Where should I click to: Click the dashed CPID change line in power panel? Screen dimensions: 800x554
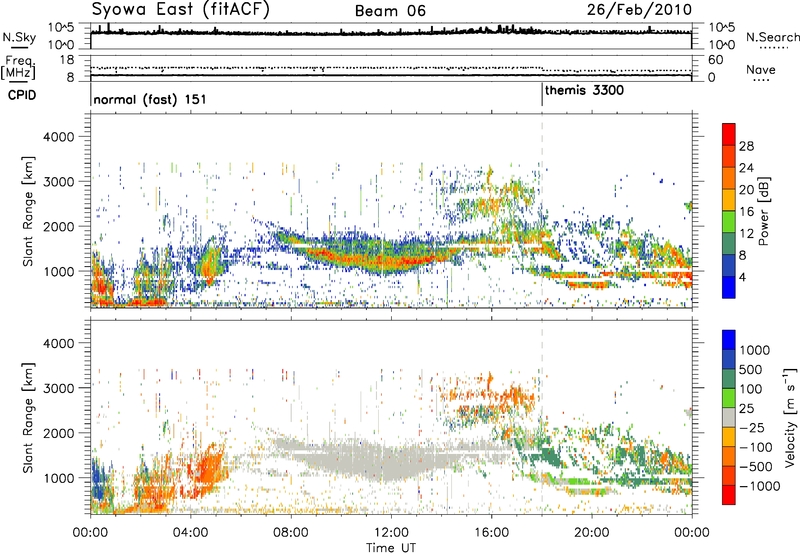[x=542, y=211]
